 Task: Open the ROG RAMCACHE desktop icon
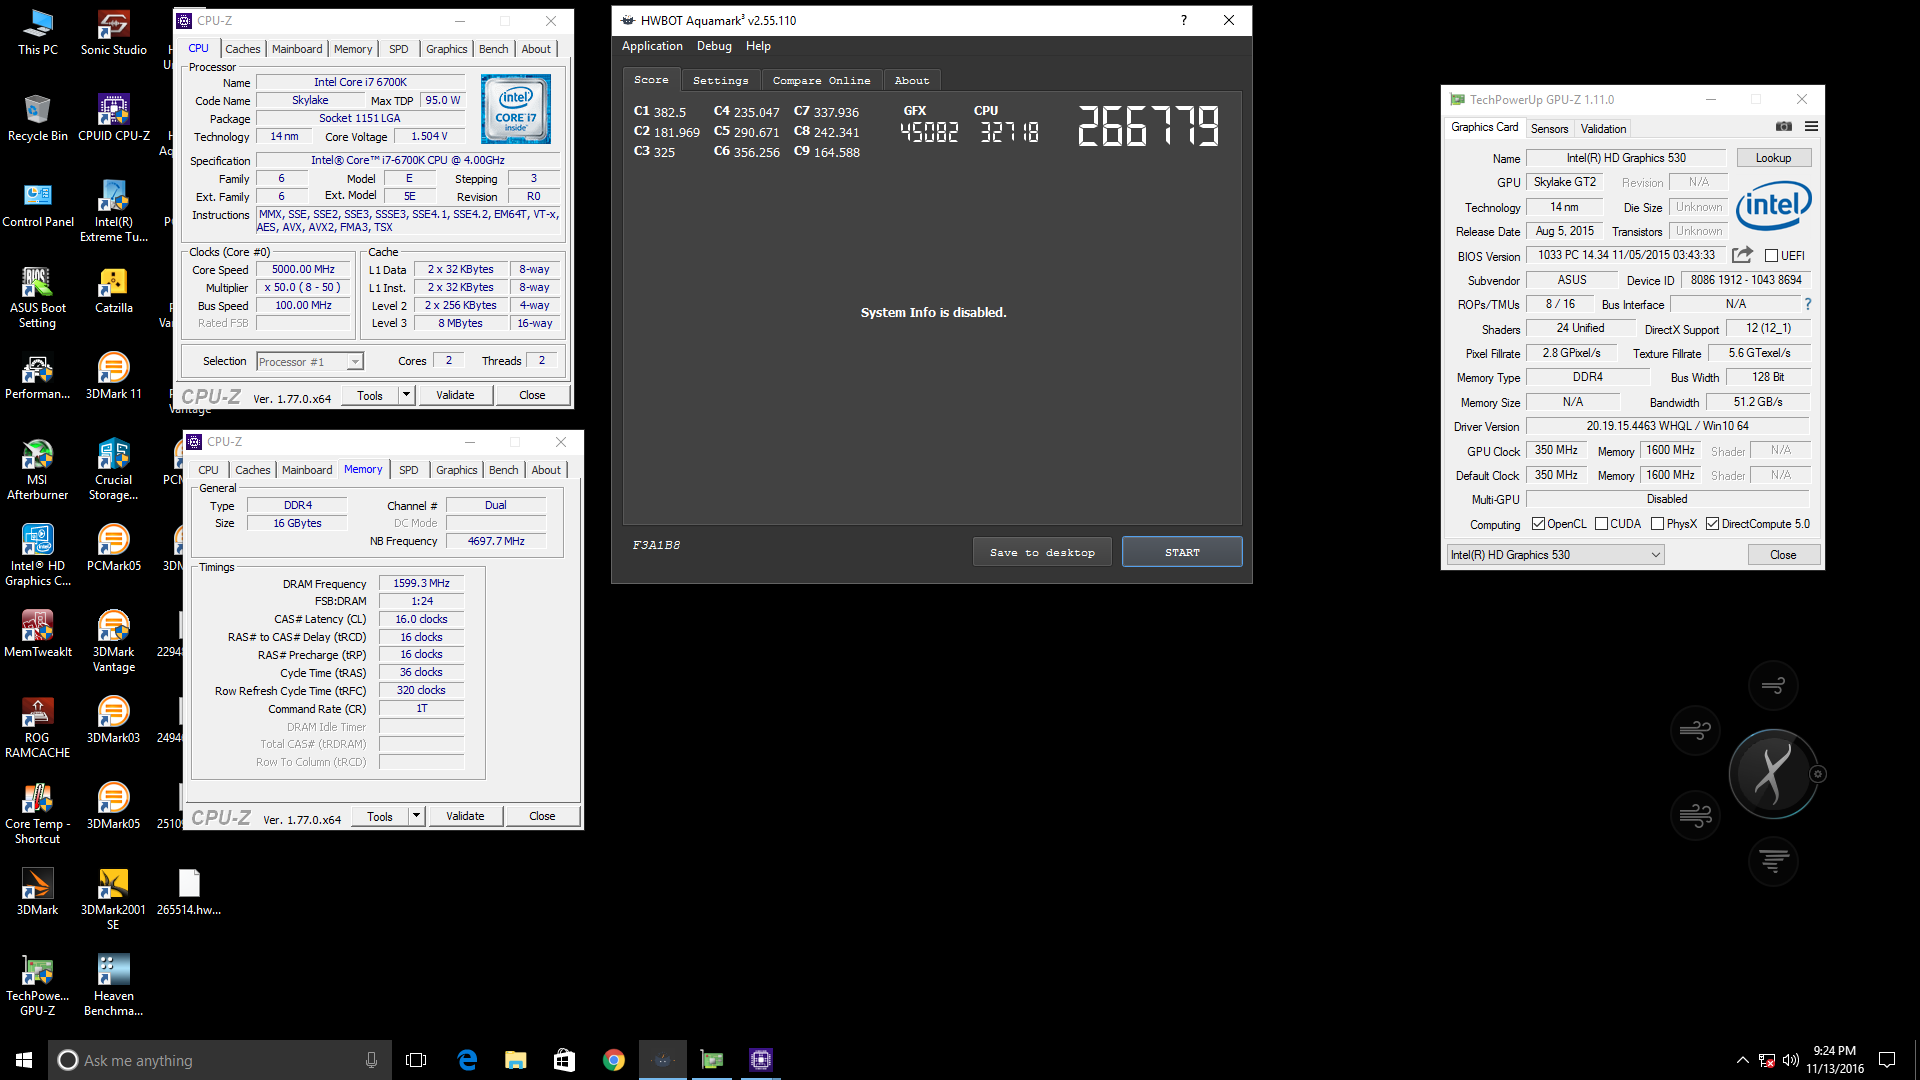[38, 727]
